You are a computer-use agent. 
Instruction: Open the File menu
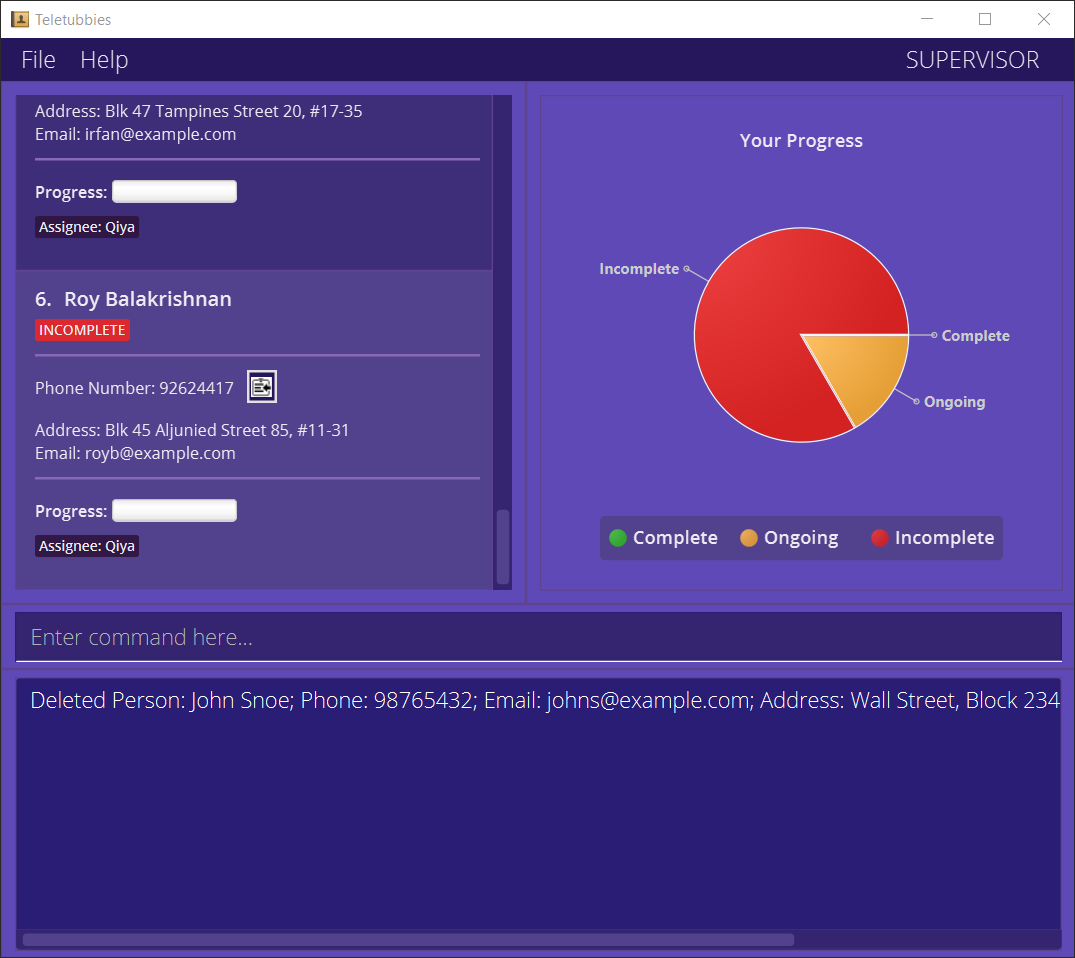[x=38, y=60]
